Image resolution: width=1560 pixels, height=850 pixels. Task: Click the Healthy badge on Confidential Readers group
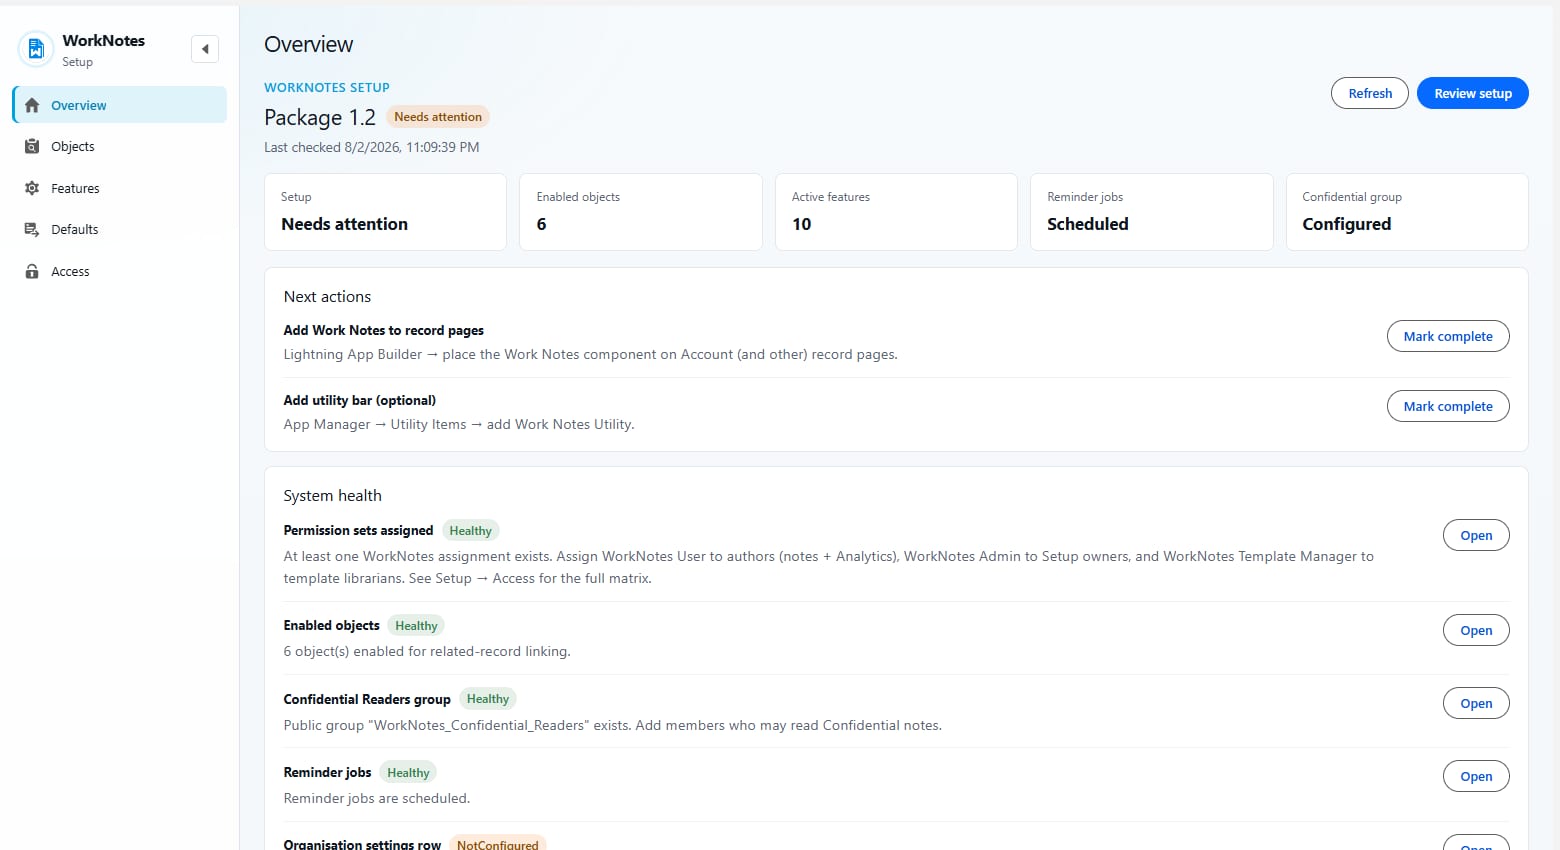pos(488,699)
